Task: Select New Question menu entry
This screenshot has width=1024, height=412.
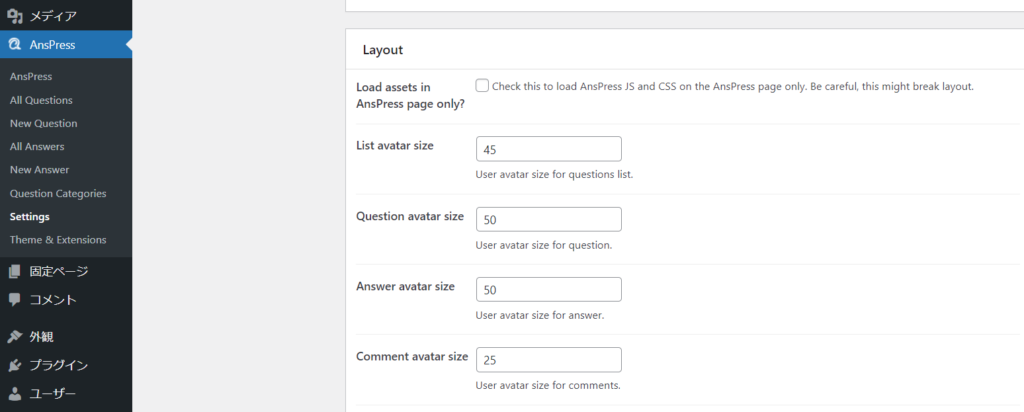Action: pyautogui.click(x=43, y=123)
